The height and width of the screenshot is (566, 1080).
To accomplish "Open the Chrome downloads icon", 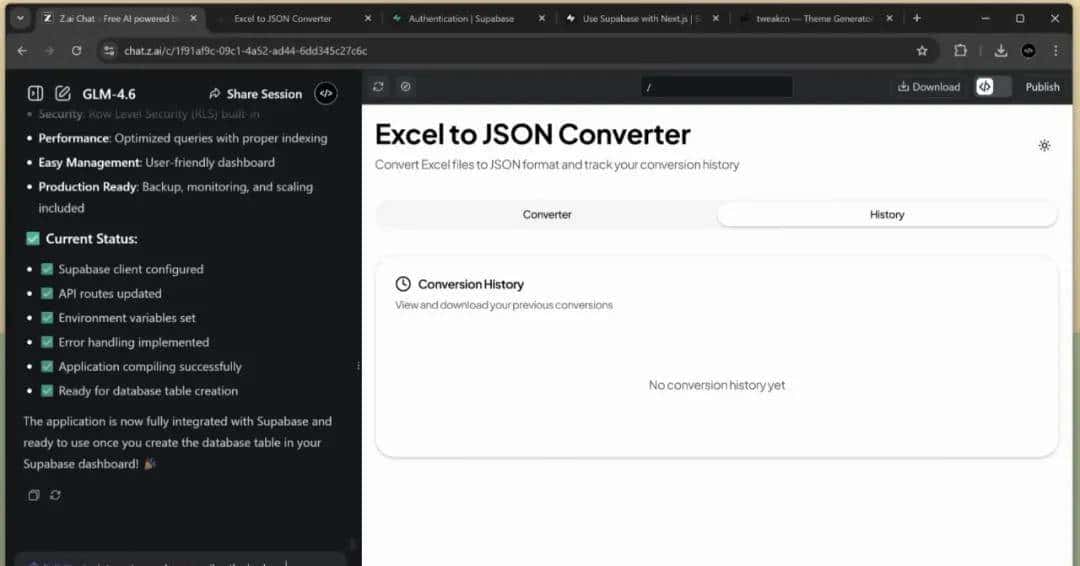I will pyautogui.click(x=1001, y=51).
